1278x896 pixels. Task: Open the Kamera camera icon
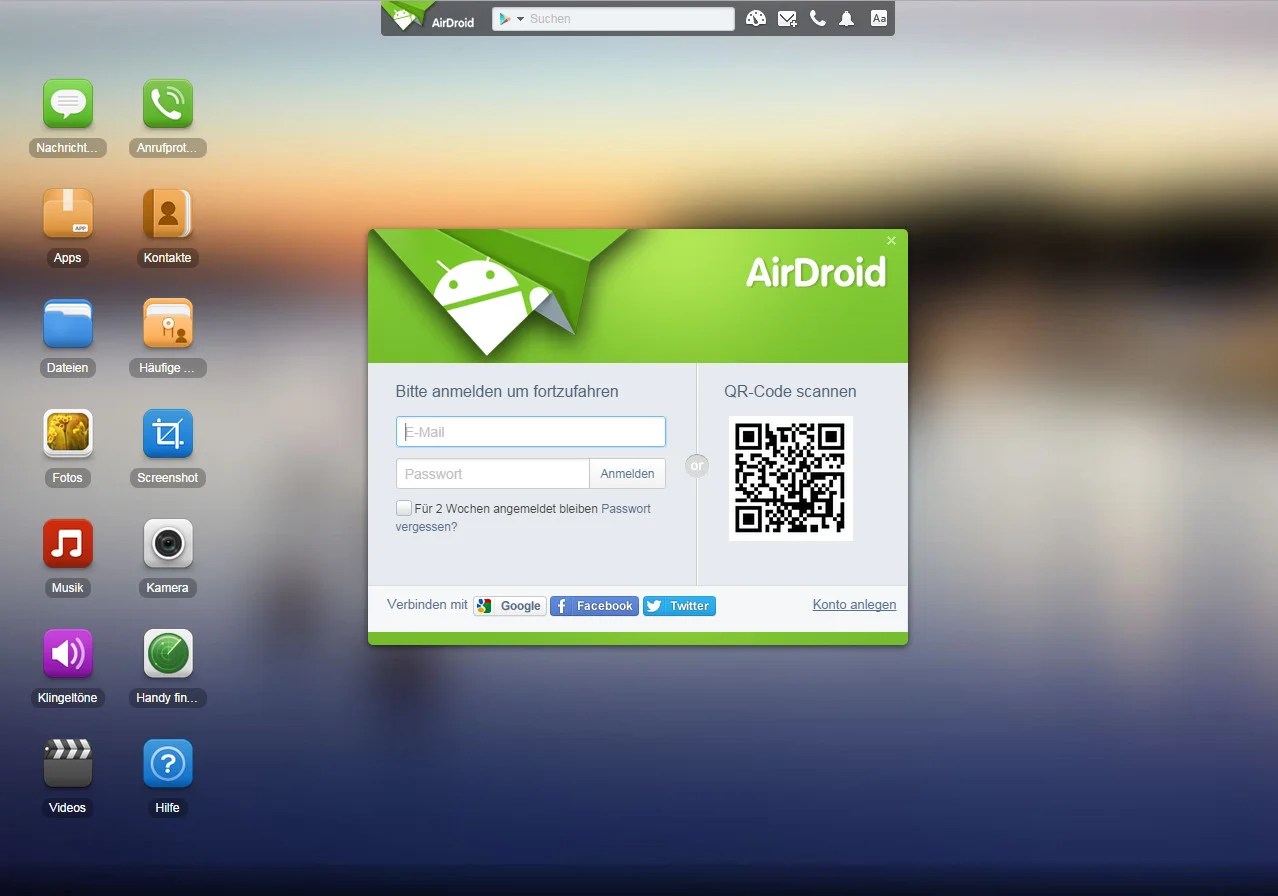click(x=167, y=543)
